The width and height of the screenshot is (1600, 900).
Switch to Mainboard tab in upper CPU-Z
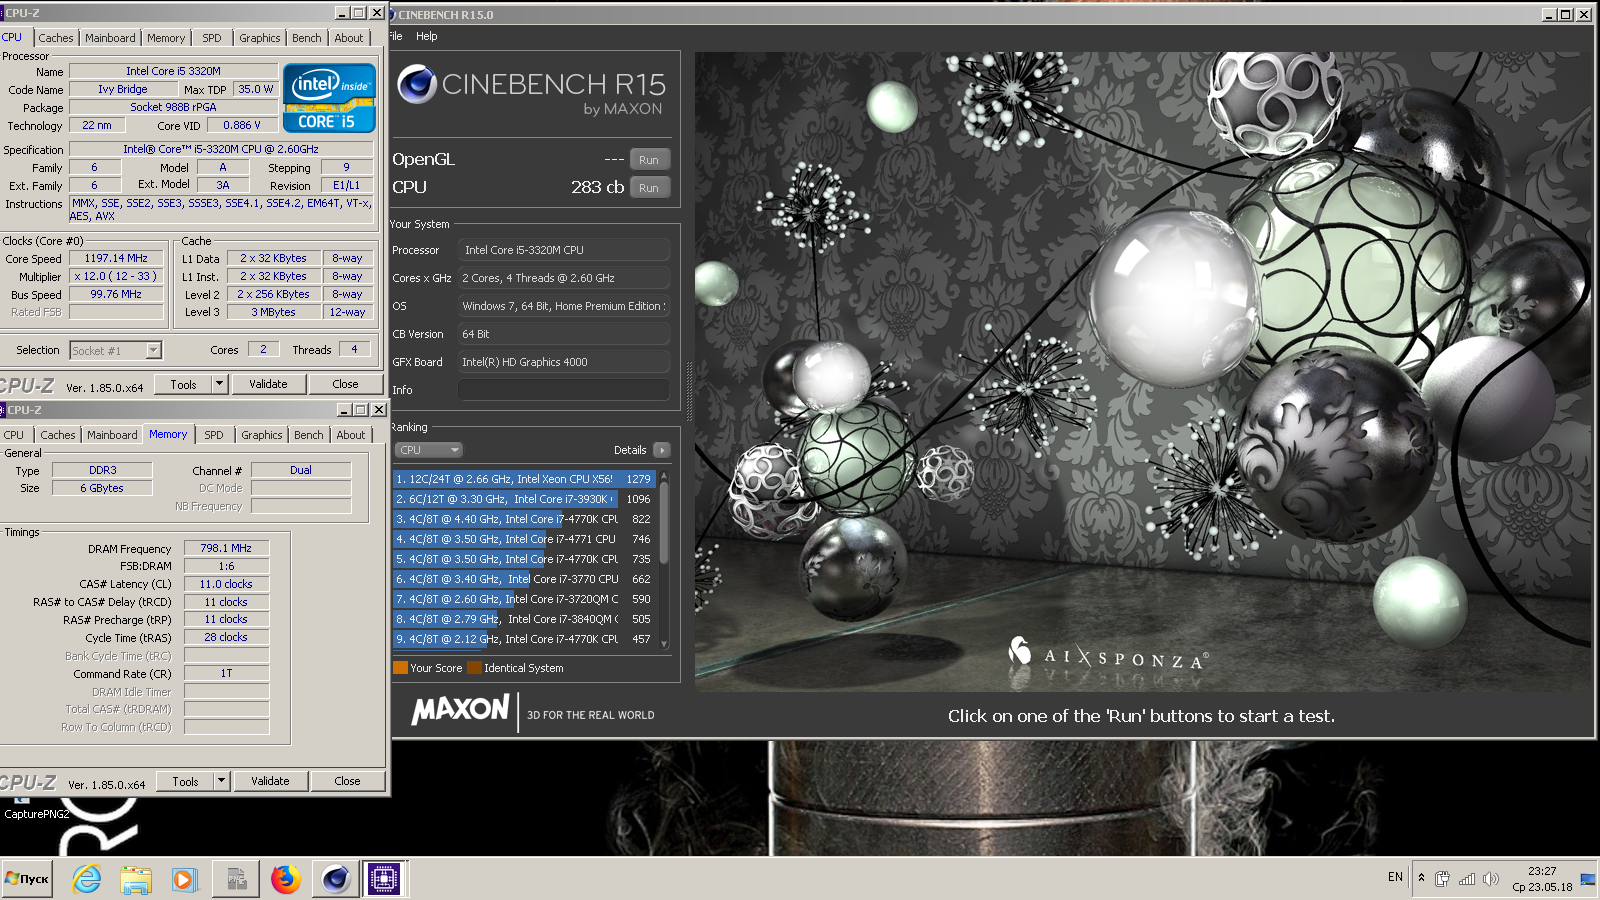tap(110, 38)
